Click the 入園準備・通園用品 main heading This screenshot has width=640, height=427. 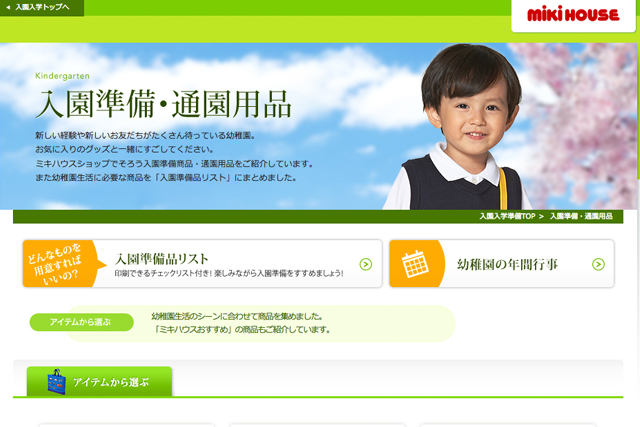163,105
